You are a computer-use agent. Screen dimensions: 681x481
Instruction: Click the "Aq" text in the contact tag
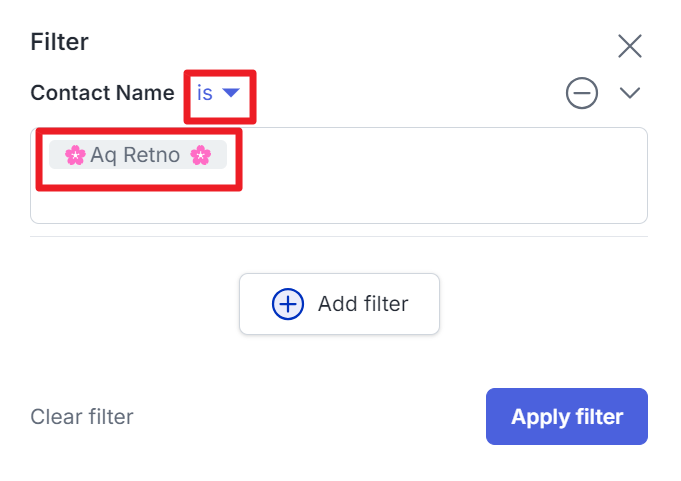tap(103, 156)
